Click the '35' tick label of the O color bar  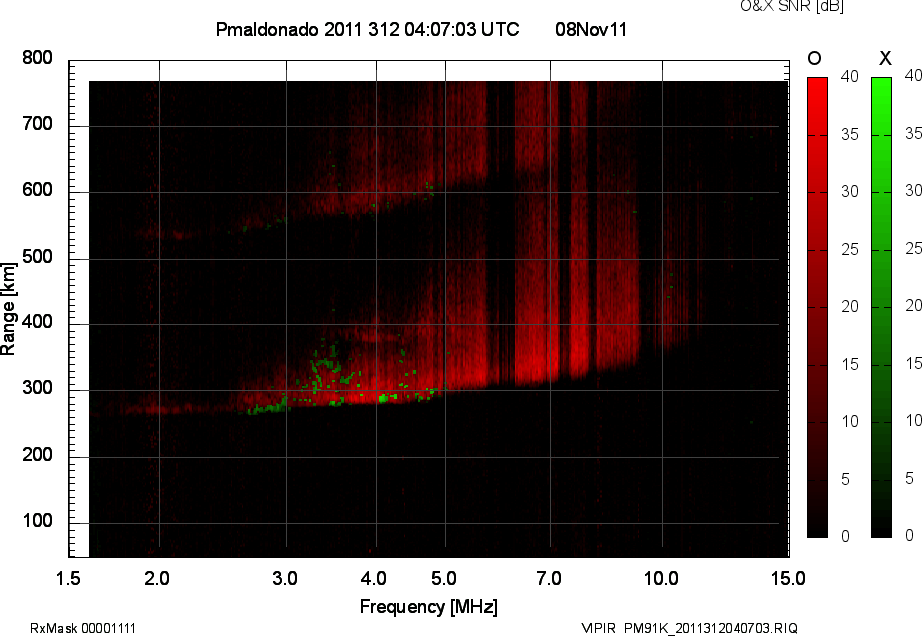850,135
